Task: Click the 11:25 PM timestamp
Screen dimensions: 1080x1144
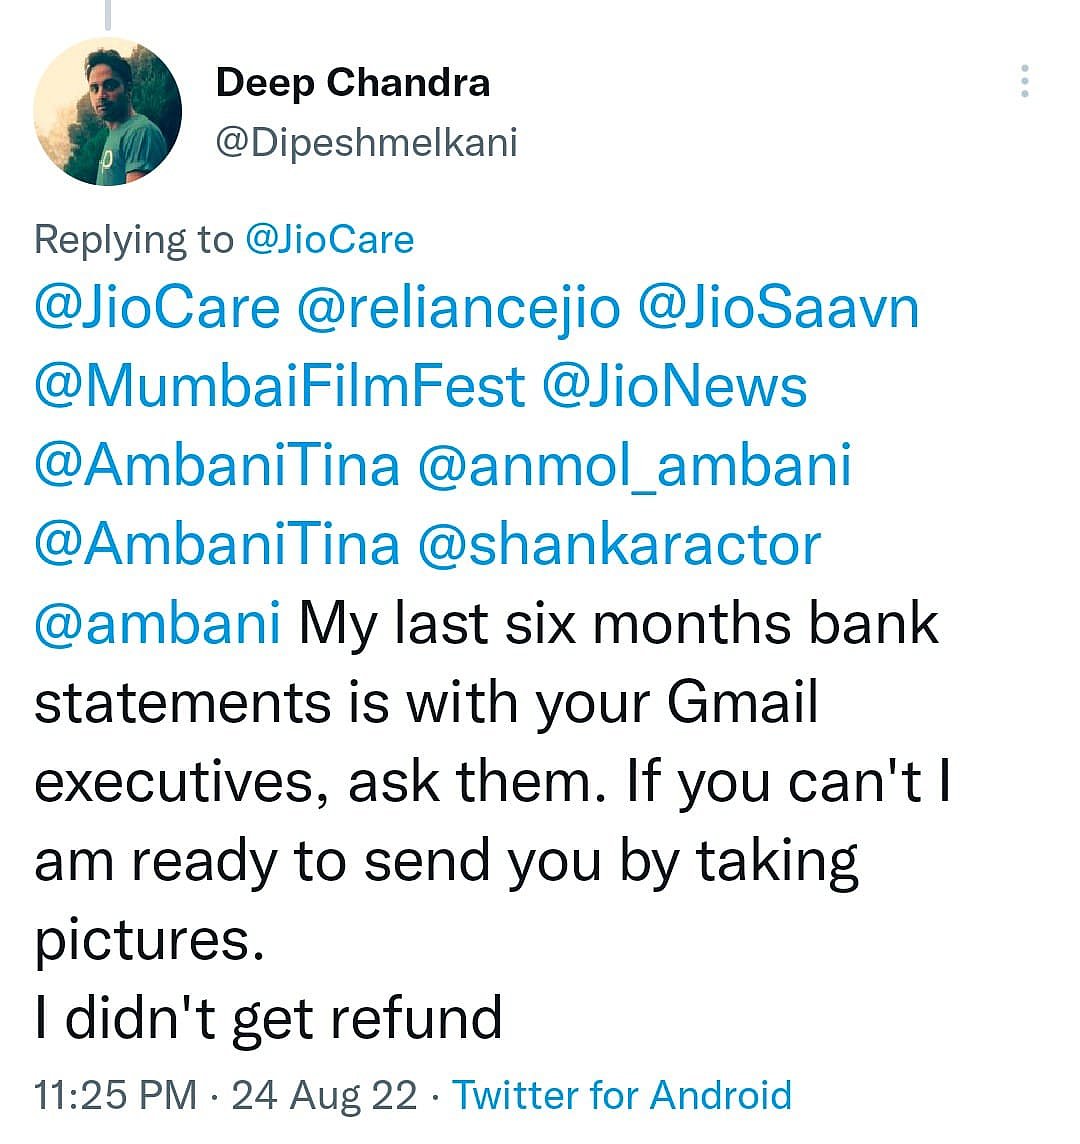Action: (116, 1095)
